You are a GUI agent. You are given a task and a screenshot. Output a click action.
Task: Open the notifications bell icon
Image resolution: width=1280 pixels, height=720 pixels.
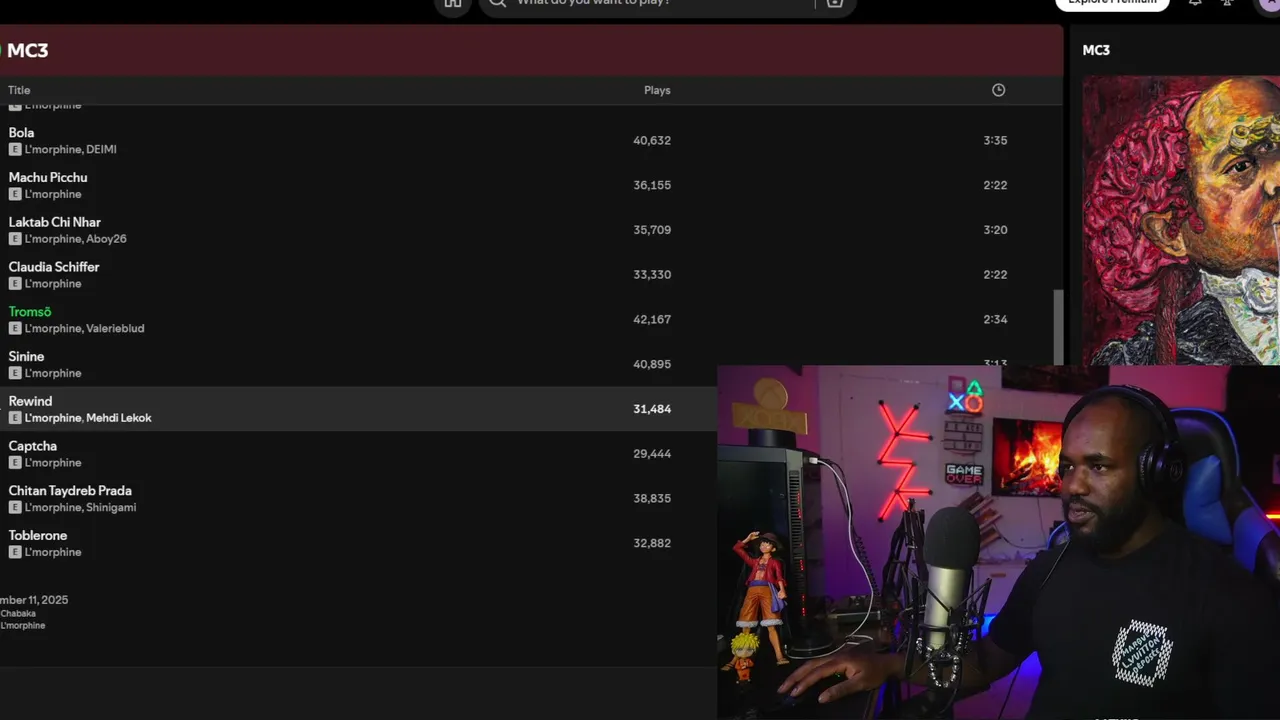click(x=1195, y=3)
